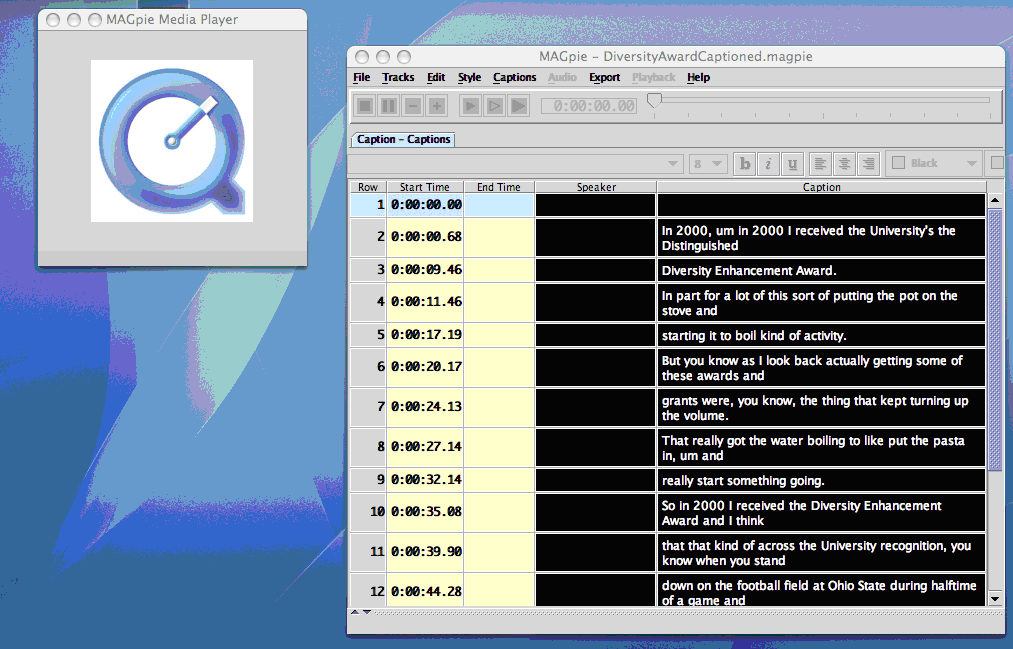Image resolution: width=1013 pixels, height=649 pixels.
Task: Click start time 0:00:44.28
Action: coord(426,590)
